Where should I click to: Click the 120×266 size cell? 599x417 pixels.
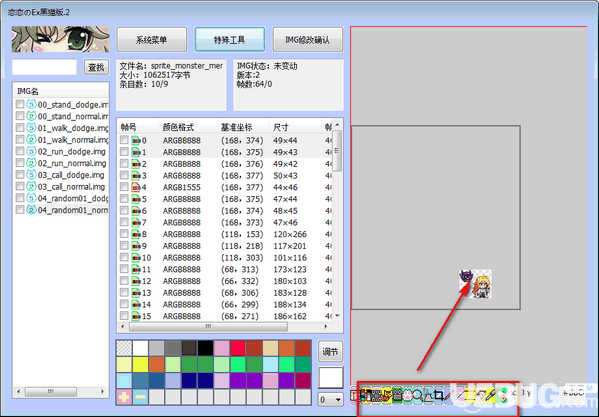pos(290,234)
